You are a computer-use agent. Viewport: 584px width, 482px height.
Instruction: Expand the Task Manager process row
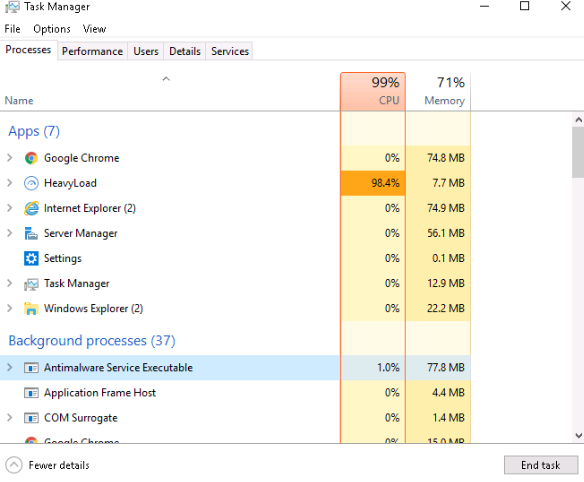[10, 283]
